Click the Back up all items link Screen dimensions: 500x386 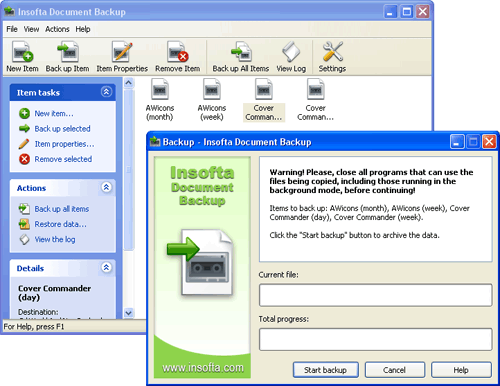click(62, 209)
